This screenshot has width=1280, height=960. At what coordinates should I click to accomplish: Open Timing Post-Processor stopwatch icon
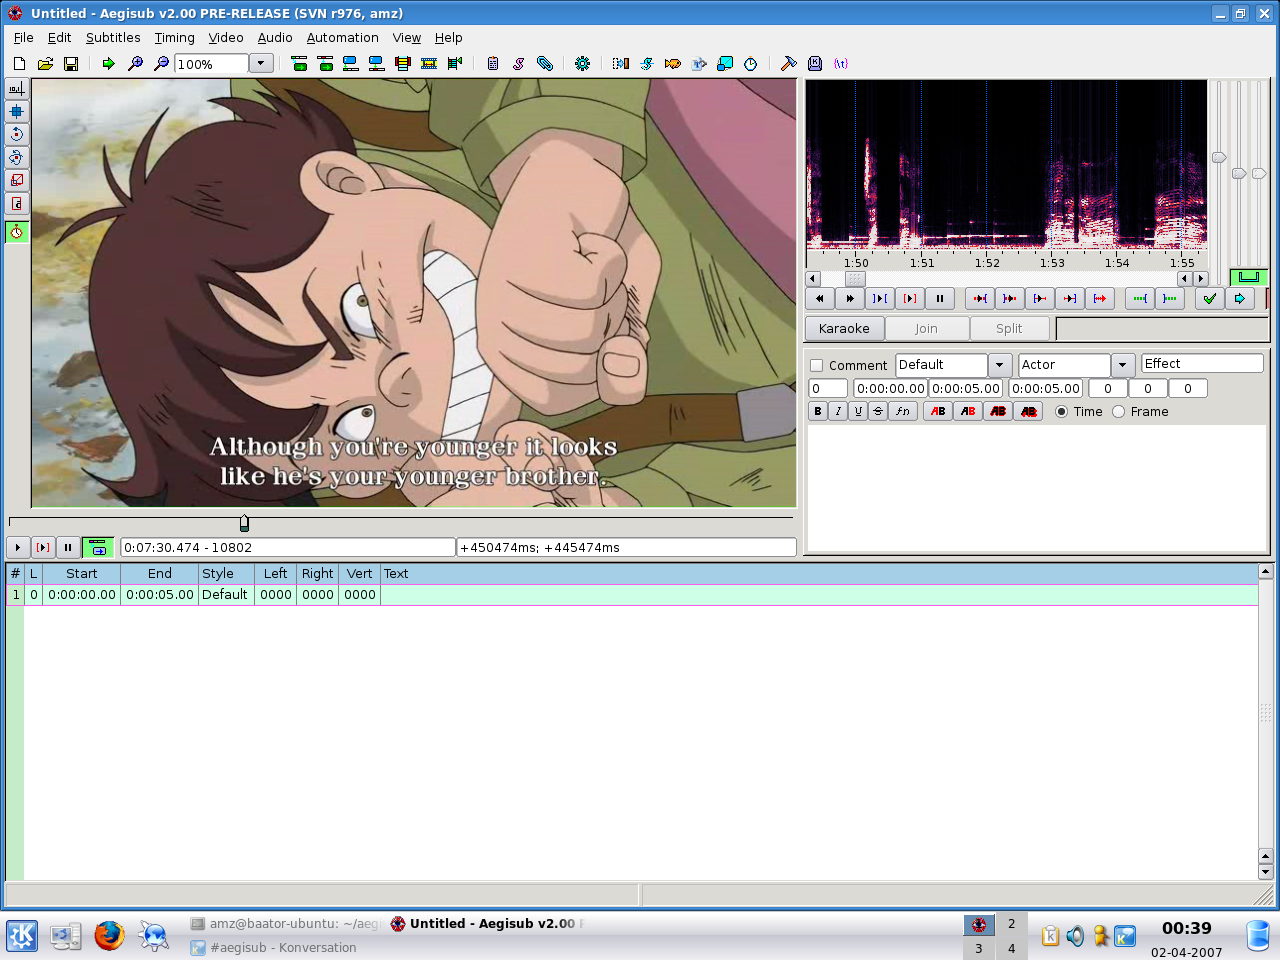pos(751,63)
